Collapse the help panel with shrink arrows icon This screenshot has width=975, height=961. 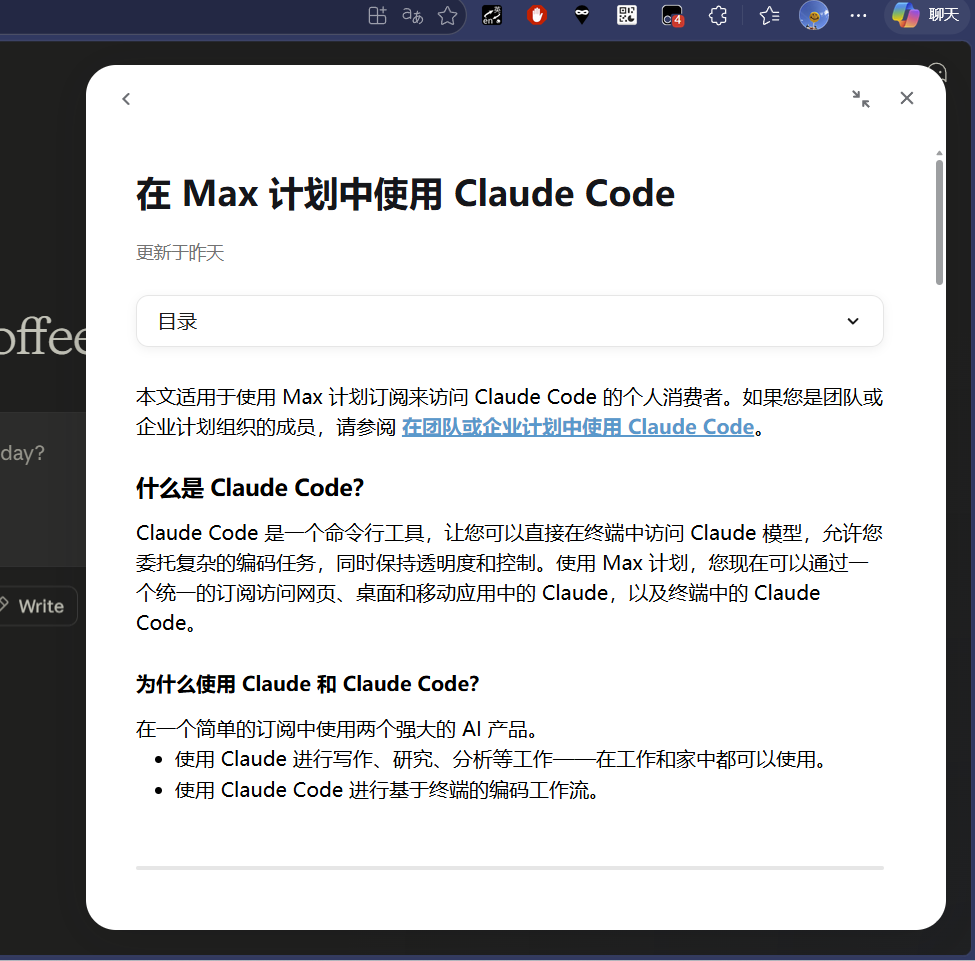pos(861,98)
